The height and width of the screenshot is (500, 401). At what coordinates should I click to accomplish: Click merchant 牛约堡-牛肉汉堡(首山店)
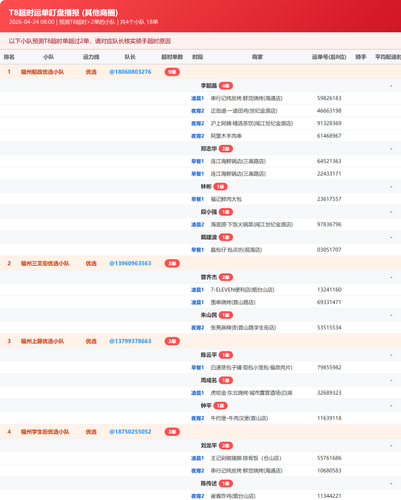tap(239, 418)
